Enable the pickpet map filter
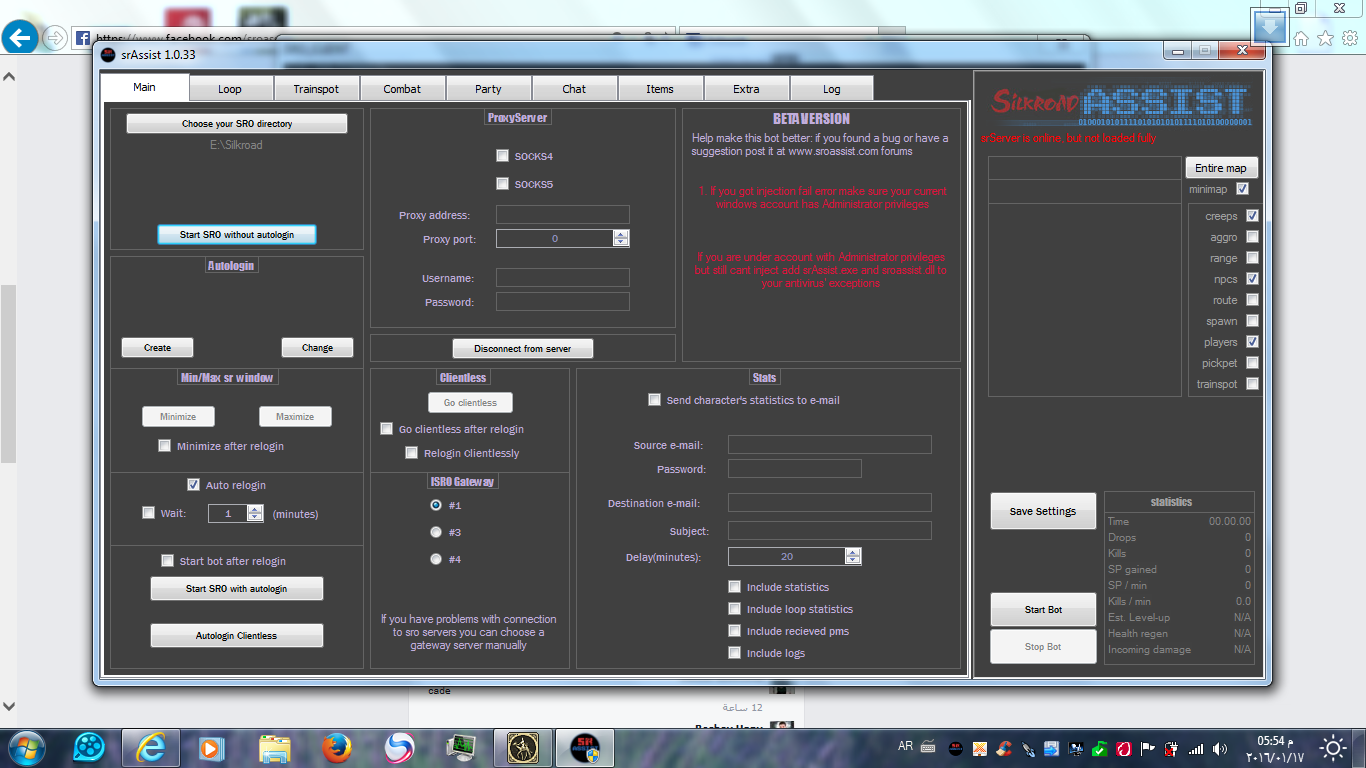Screen dimensions: 1366x768 1252,363
